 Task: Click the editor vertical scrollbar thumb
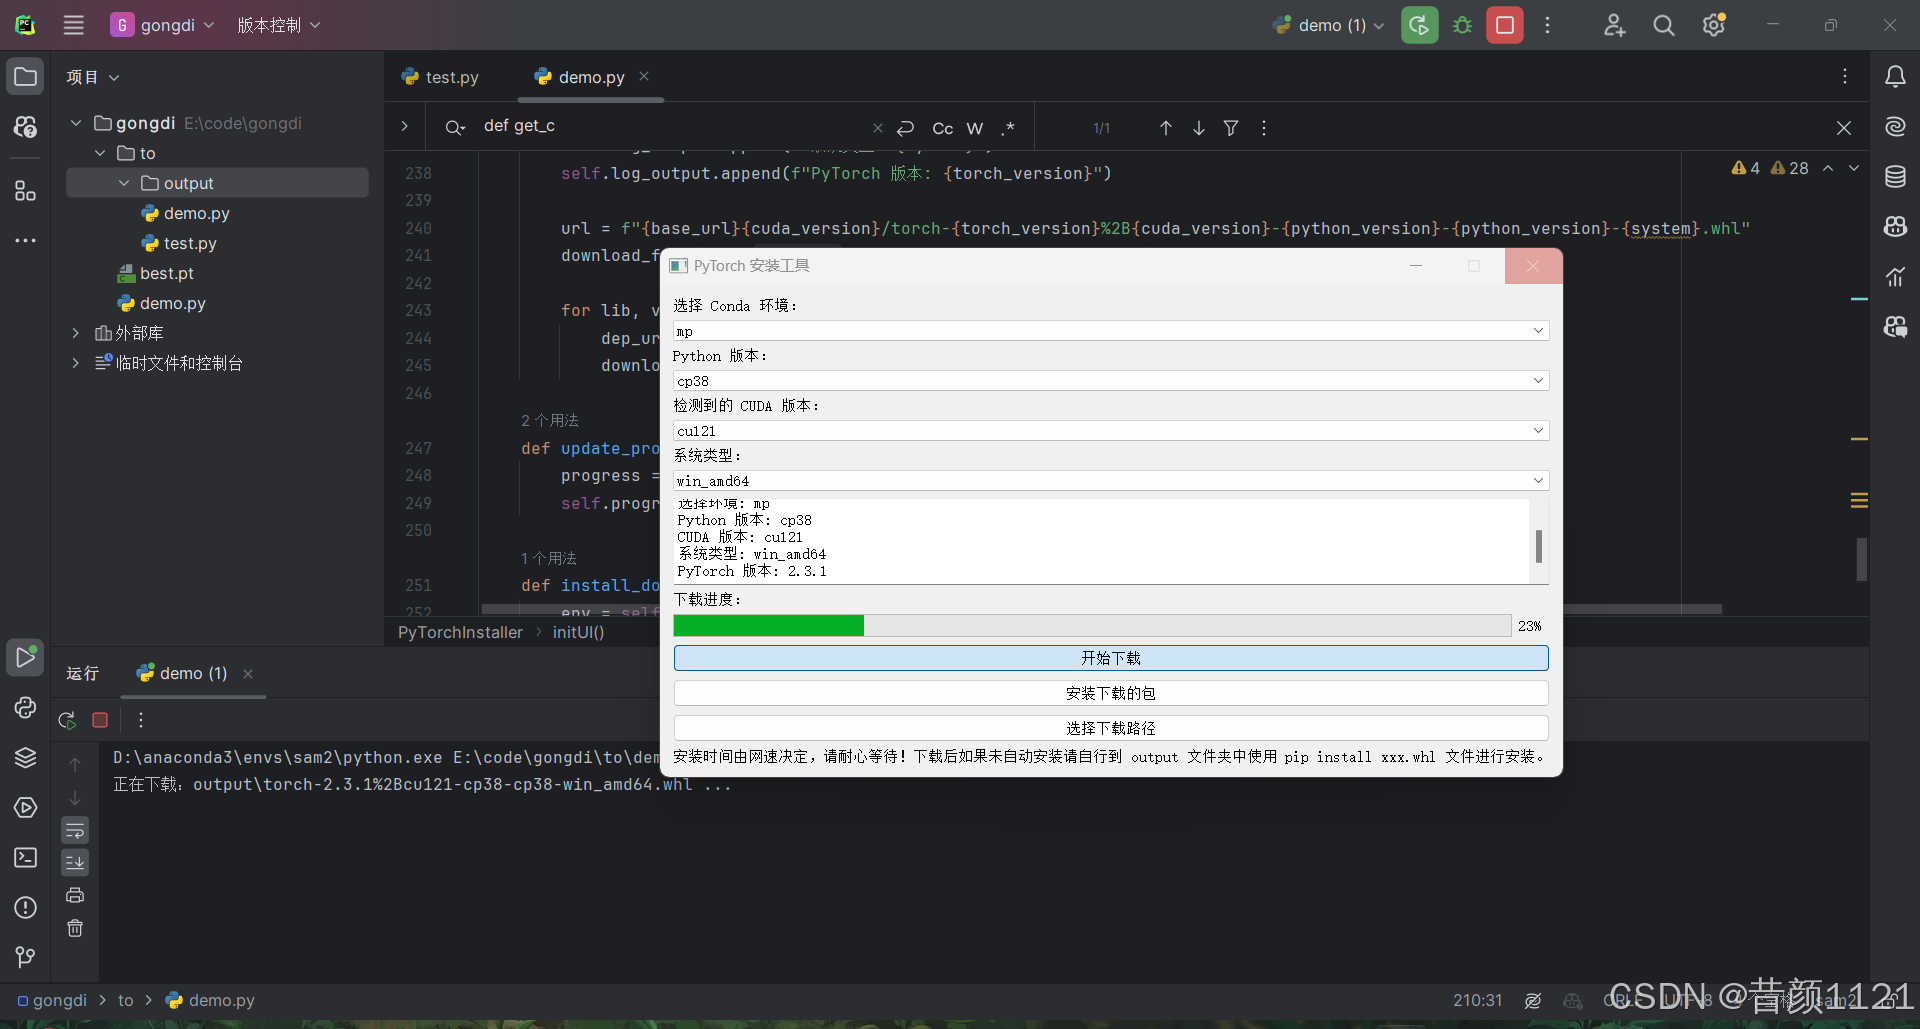click(x=1862, y=559)
